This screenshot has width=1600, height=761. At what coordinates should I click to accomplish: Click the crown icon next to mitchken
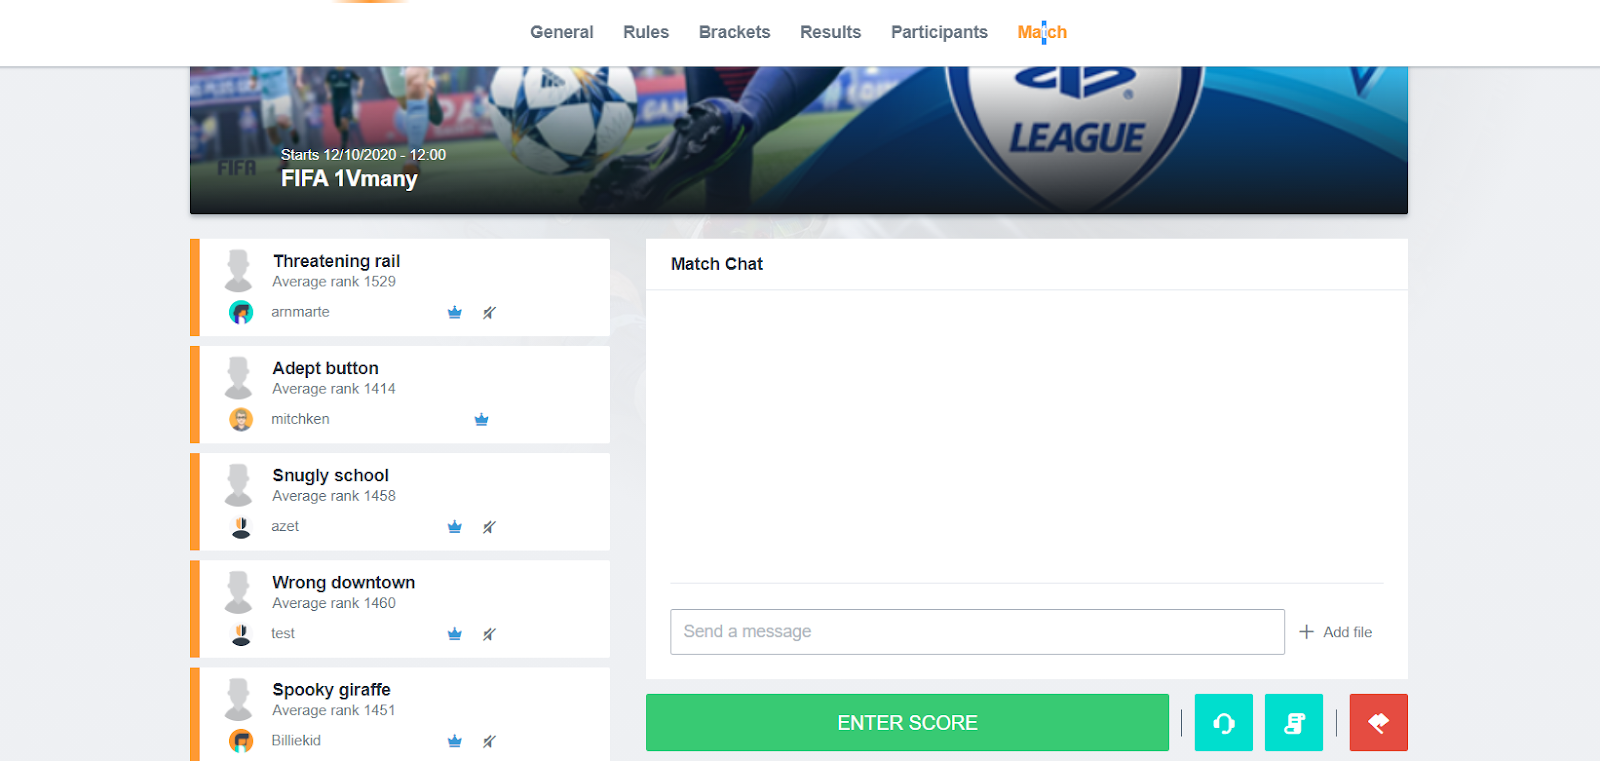point(481,419)
